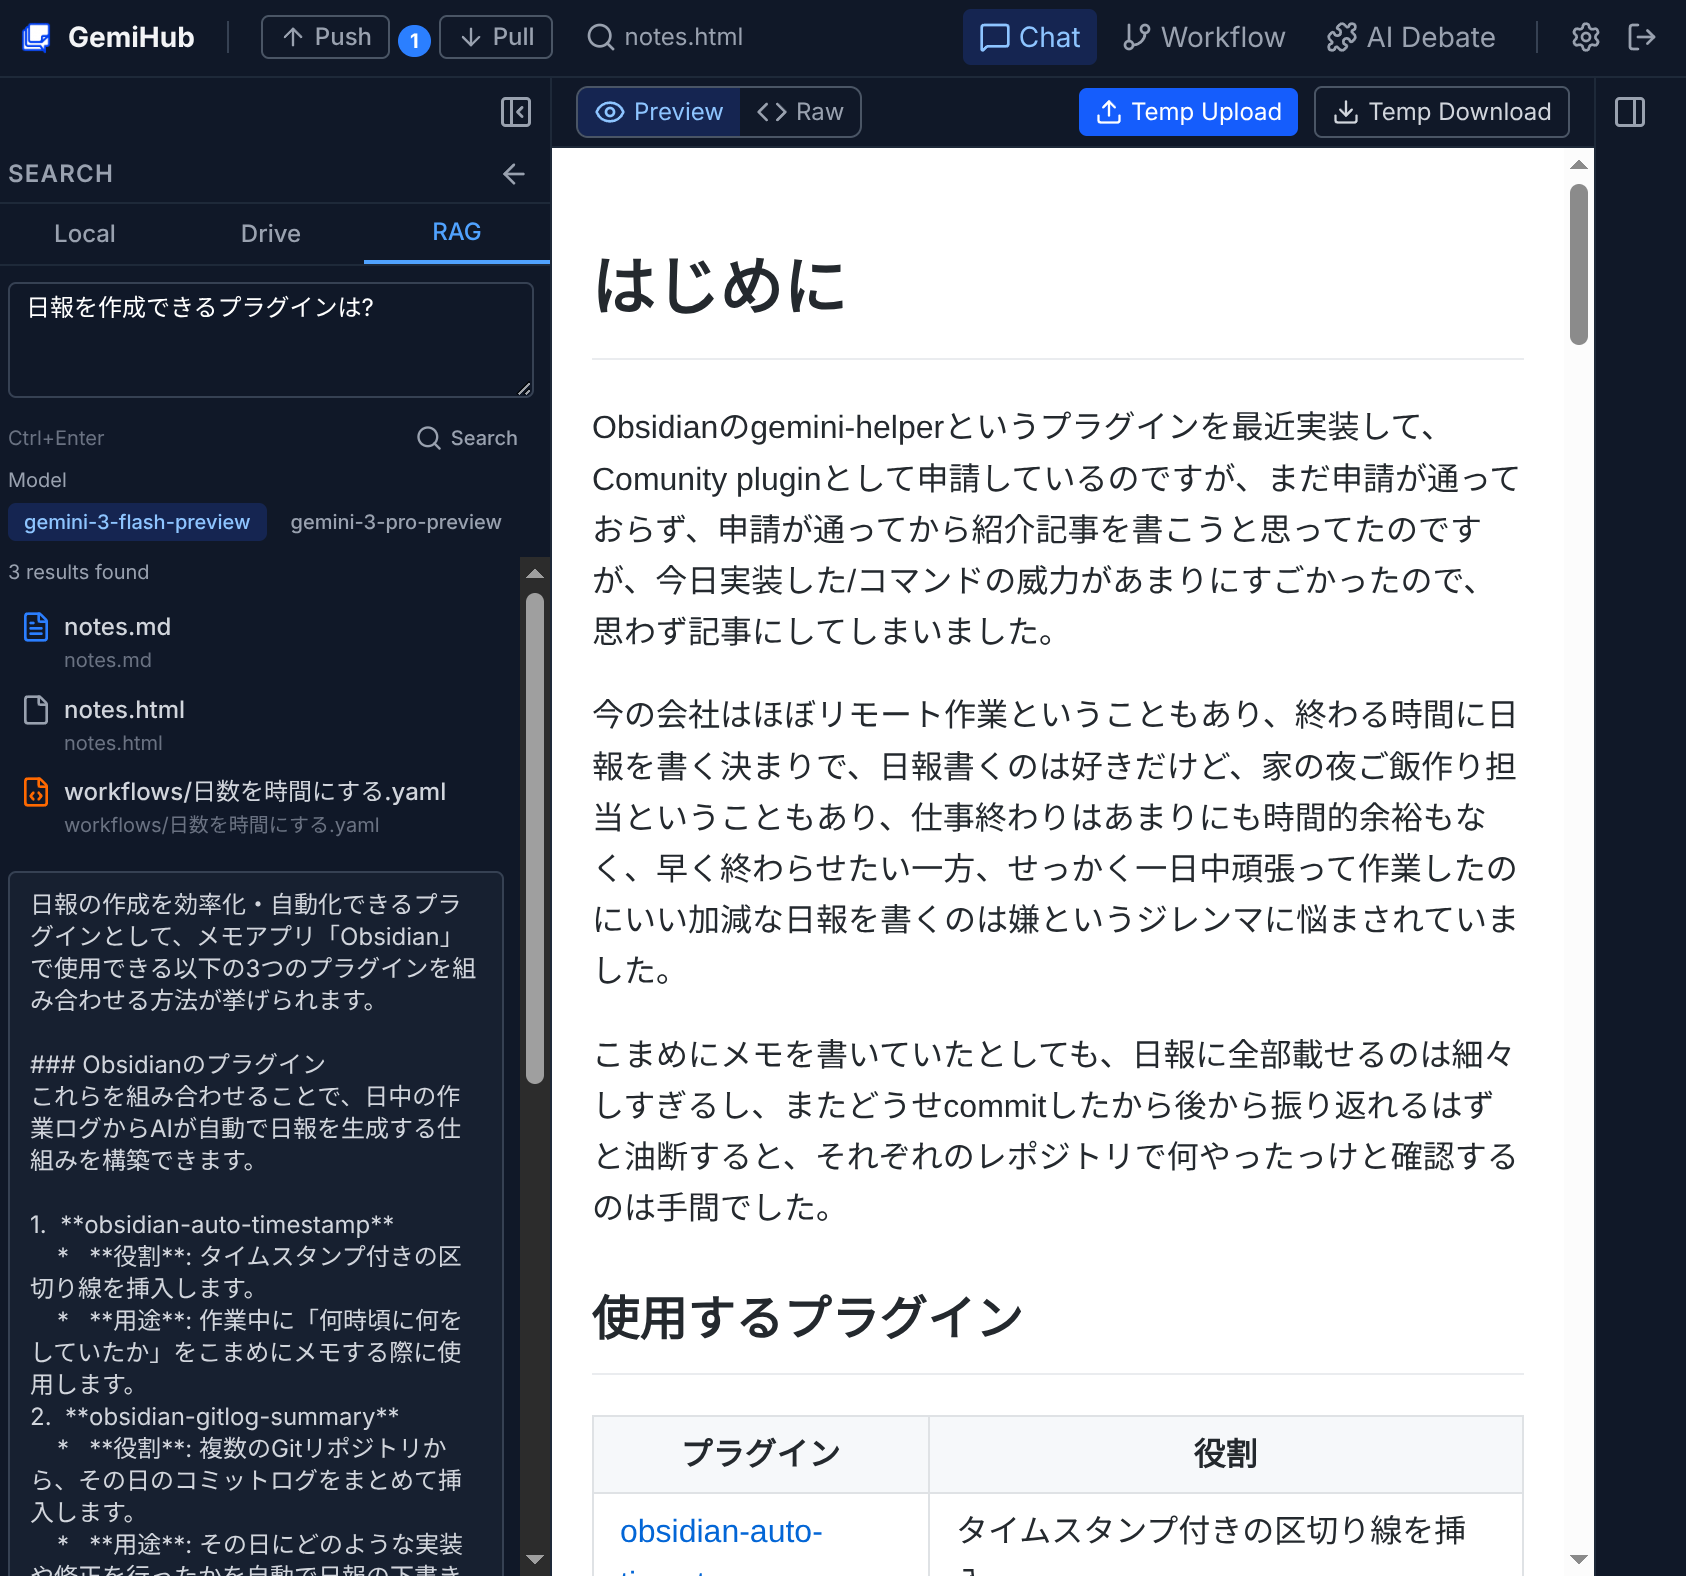Collapse the SEARCH panel with back arrow

click(513, 174)
